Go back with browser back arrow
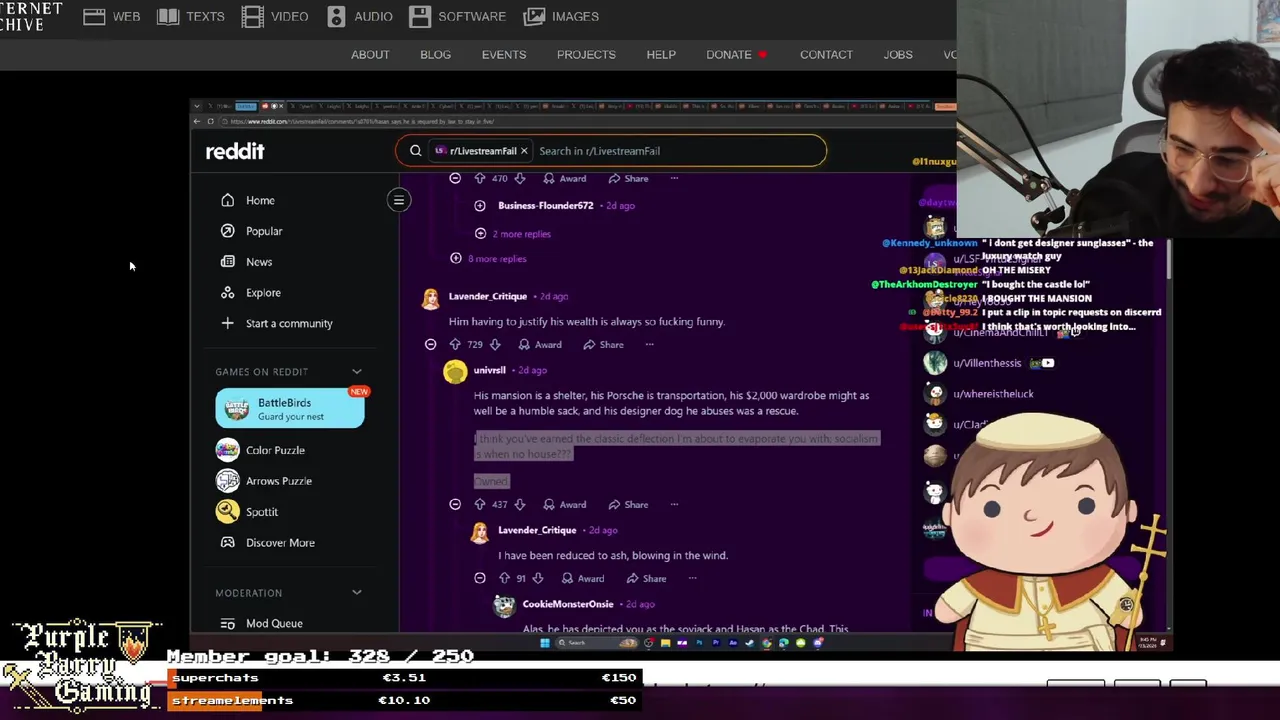Screen dimensions: 1280x720 [197, 121]
